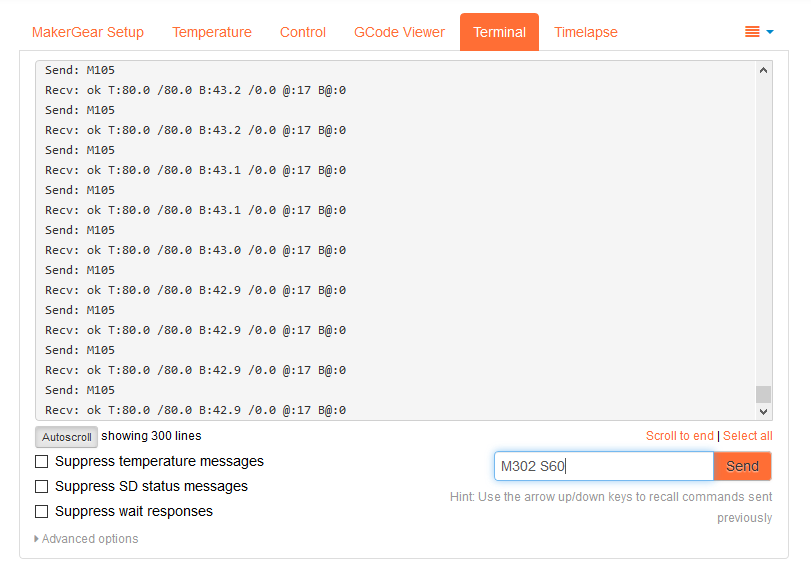The height and width of the screenshot is (576, 811).
Task: Switch to the Temperature tab
Action: click(212, 32)
